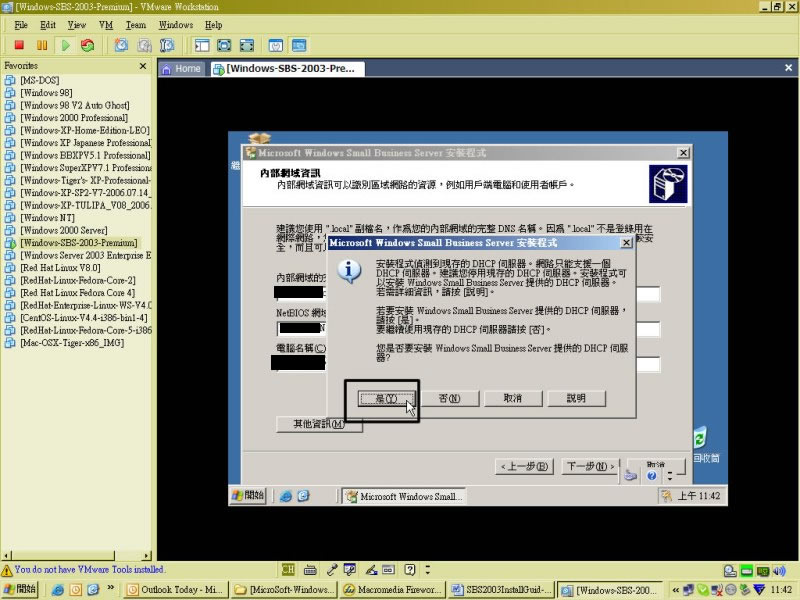Click 取消 in the DHCP dialog

coord(513,398)
